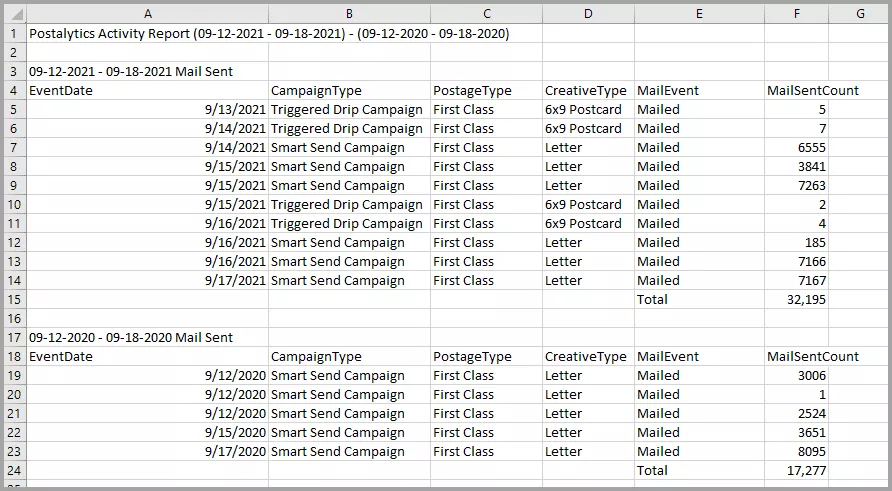892x491 pixels.
Task: Select column F header
Action: (796, 14)
